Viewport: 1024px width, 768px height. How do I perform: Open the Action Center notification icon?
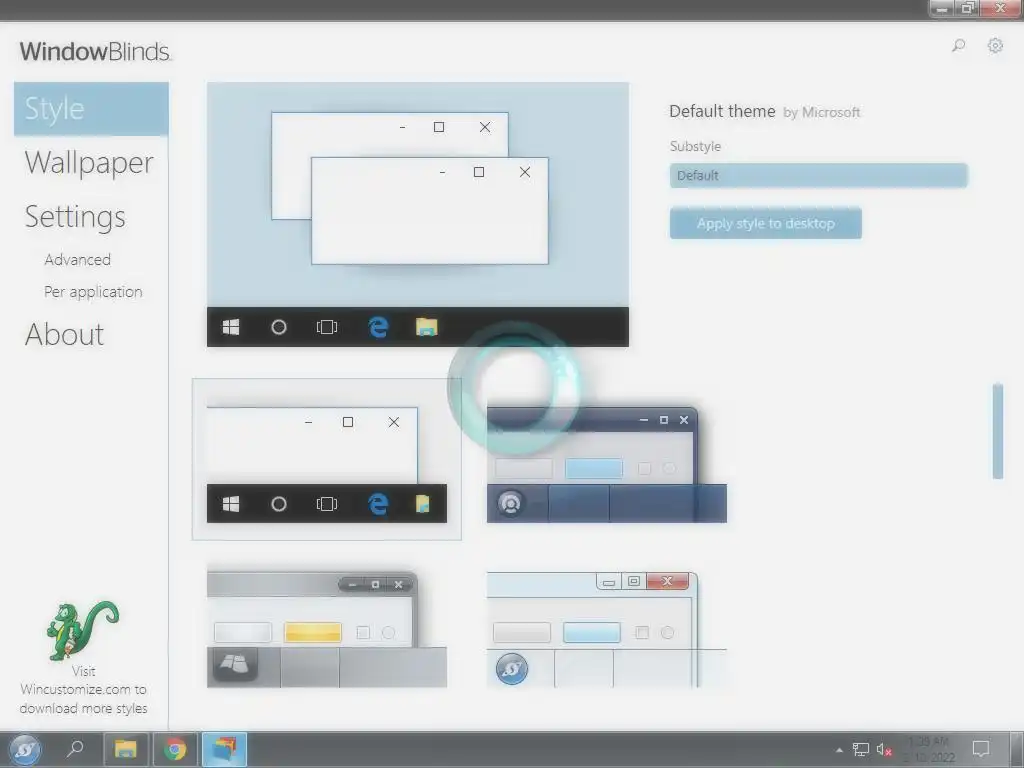(x=981, y=748)
